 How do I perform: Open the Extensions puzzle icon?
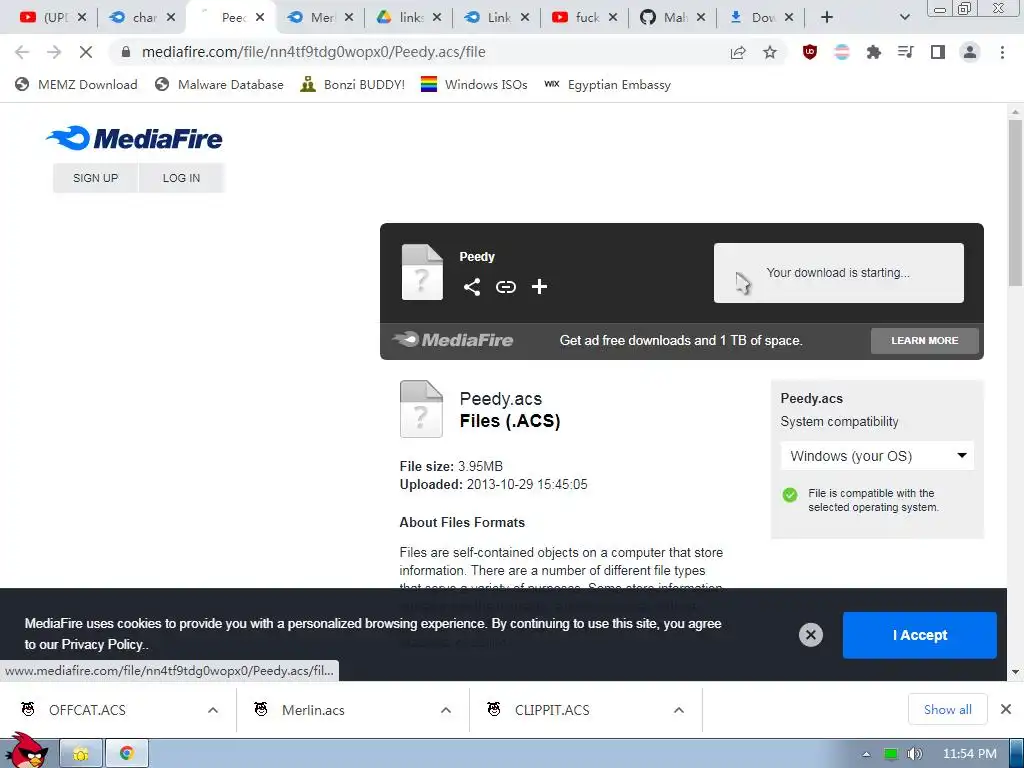pos(873,52)
